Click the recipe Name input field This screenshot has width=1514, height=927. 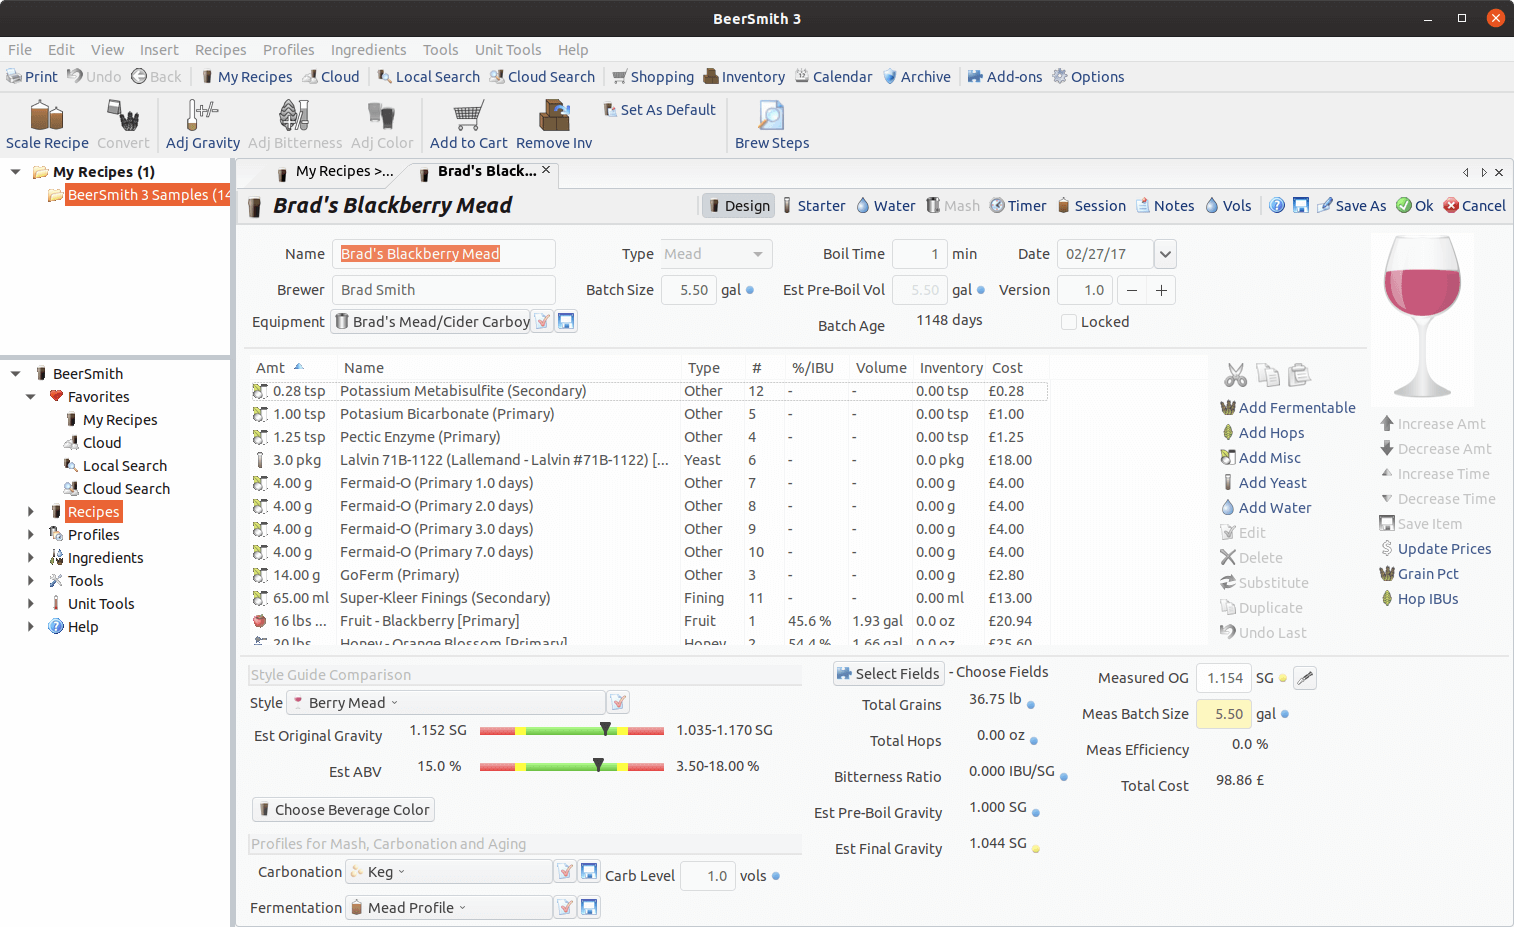coord(444,254)
